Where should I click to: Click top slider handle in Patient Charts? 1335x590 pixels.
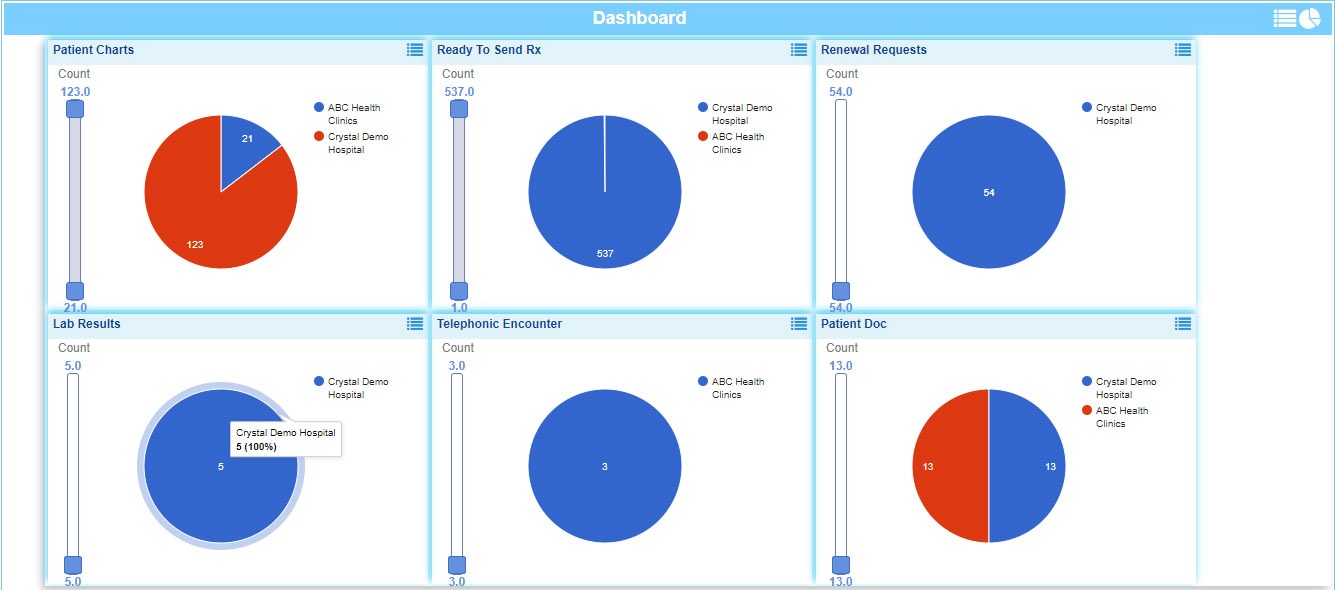[x=75, y=109]
